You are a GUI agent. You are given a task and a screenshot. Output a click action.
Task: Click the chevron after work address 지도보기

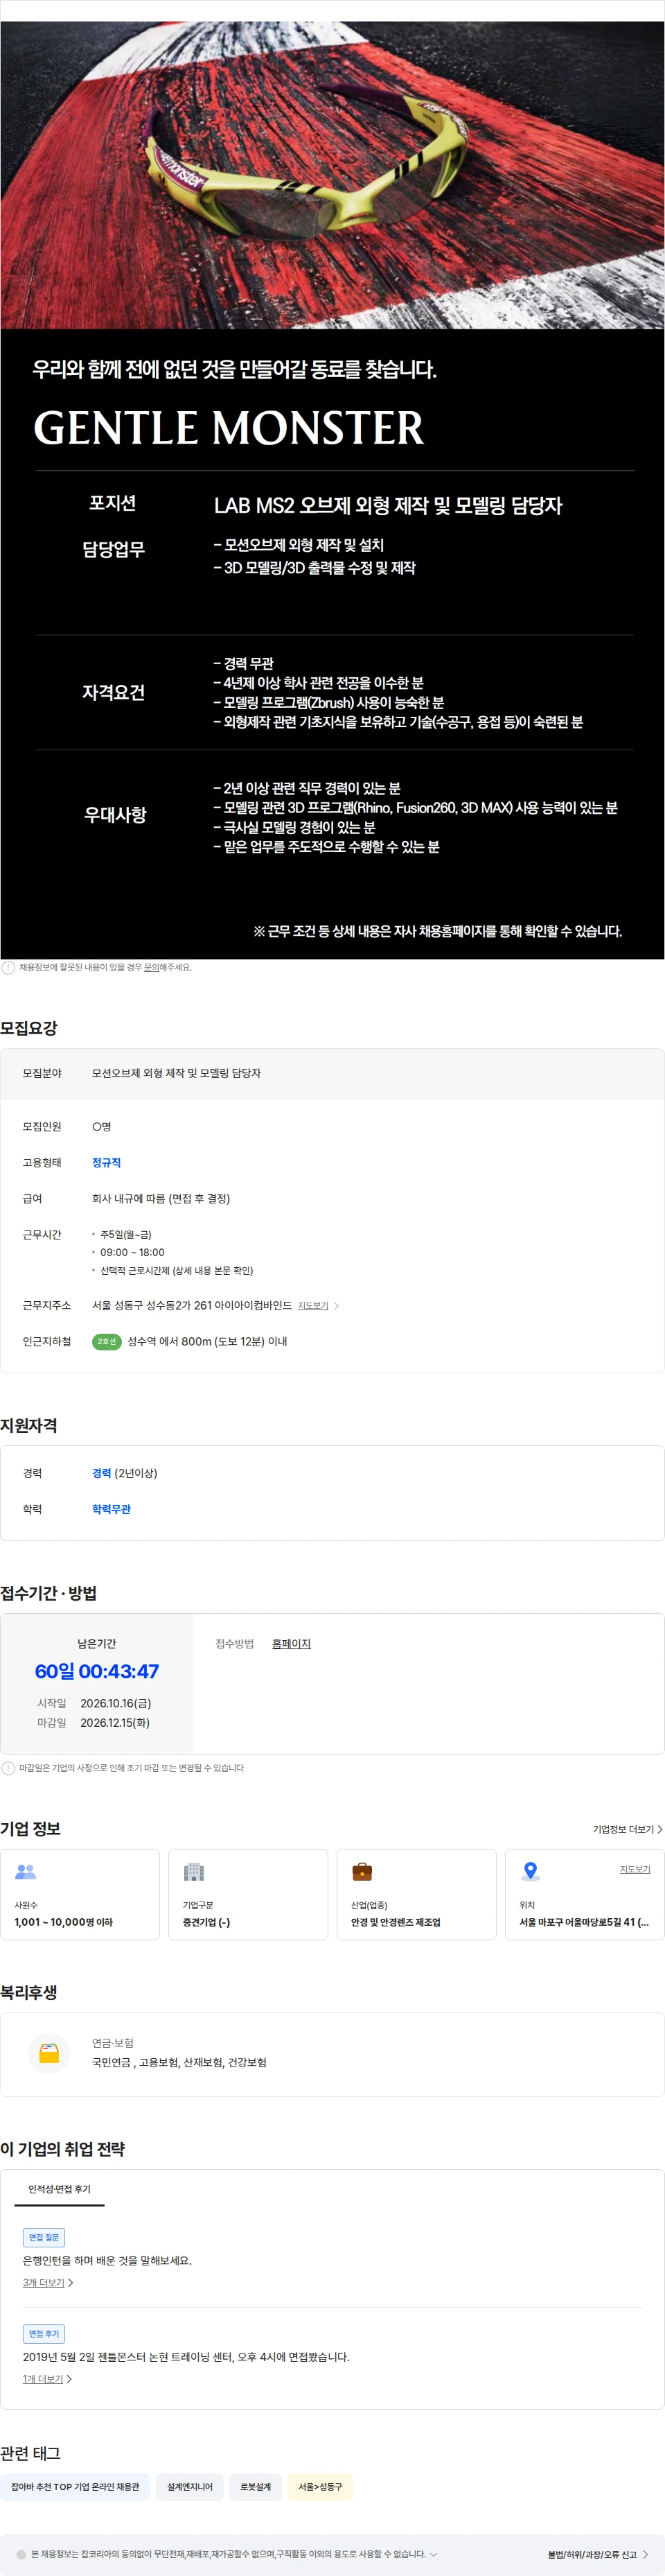337,1306
